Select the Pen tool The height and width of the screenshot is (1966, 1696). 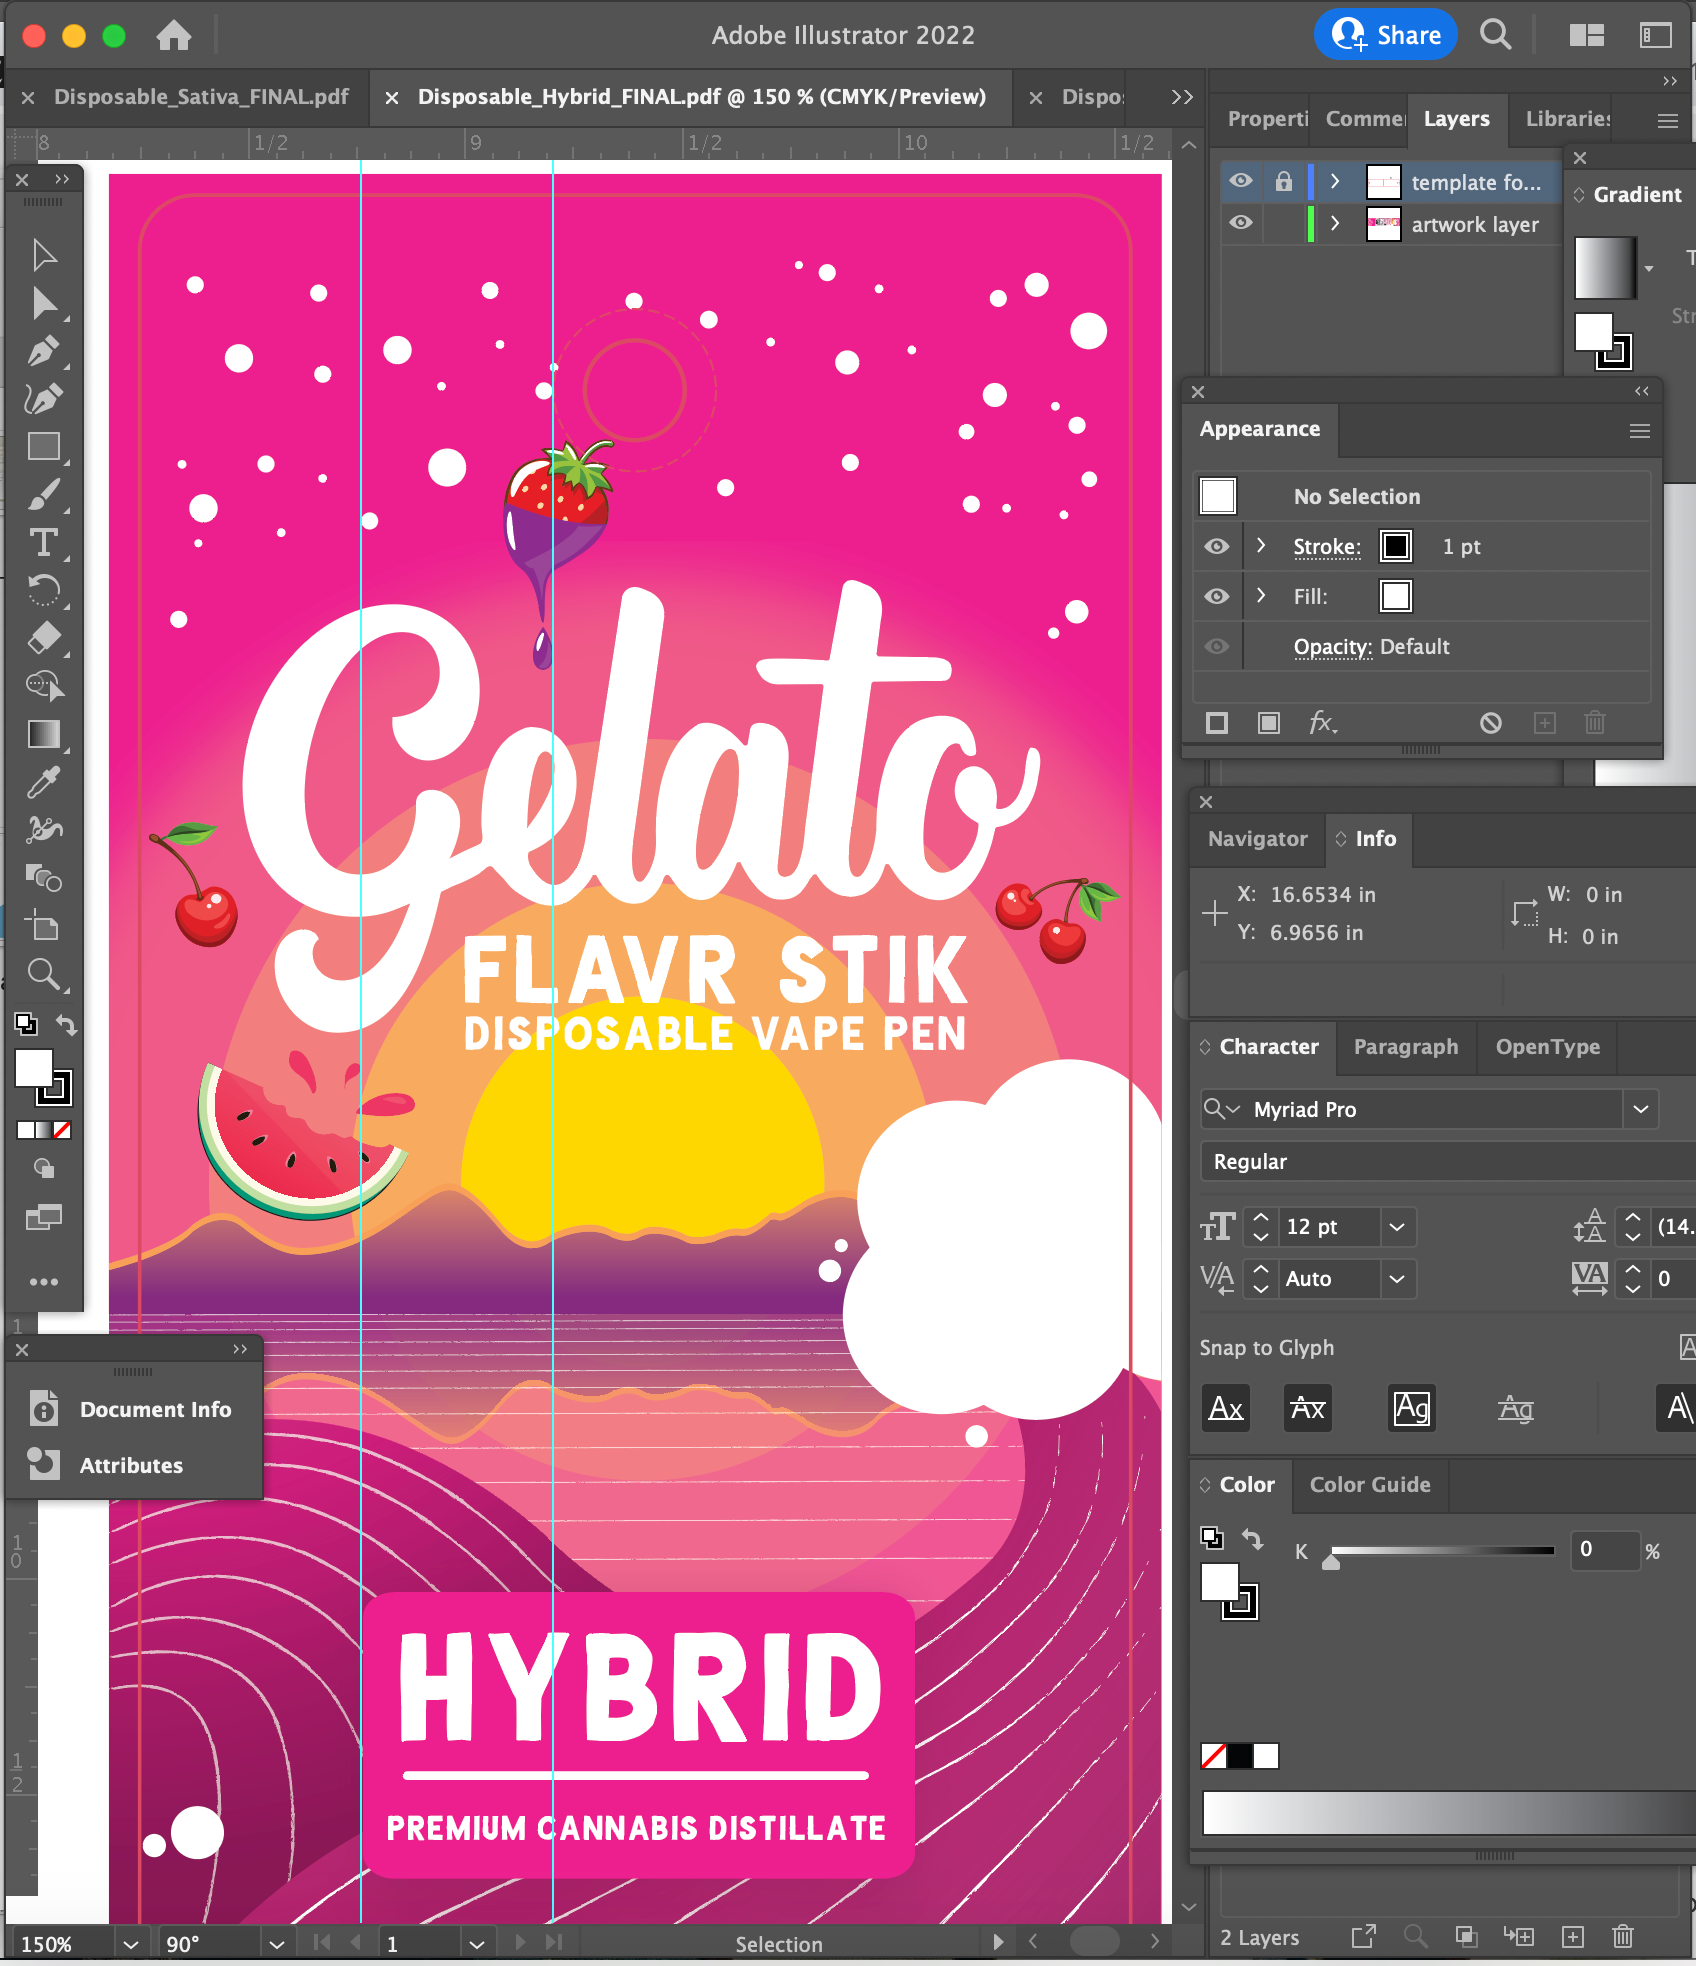pos(44,351)
